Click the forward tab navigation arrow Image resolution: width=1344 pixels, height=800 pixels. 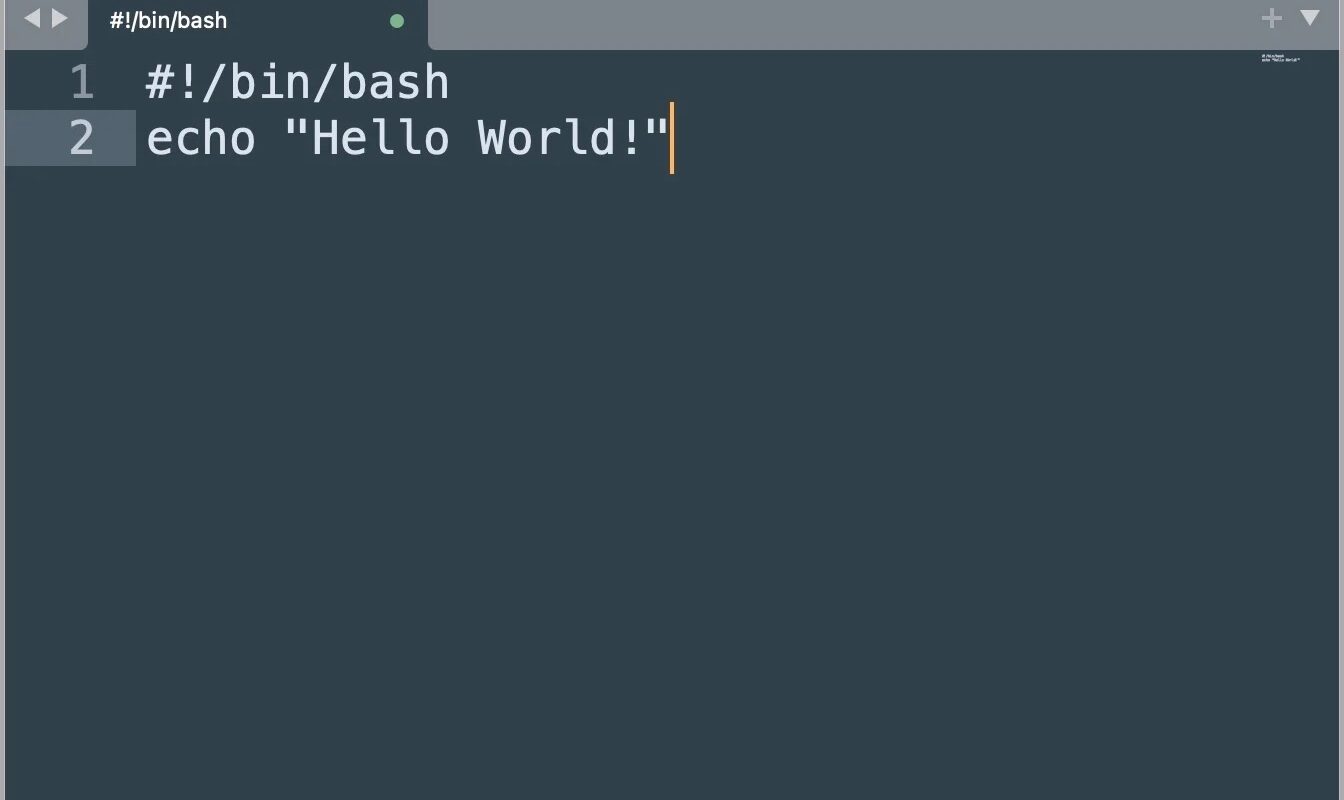click(60, 18)
